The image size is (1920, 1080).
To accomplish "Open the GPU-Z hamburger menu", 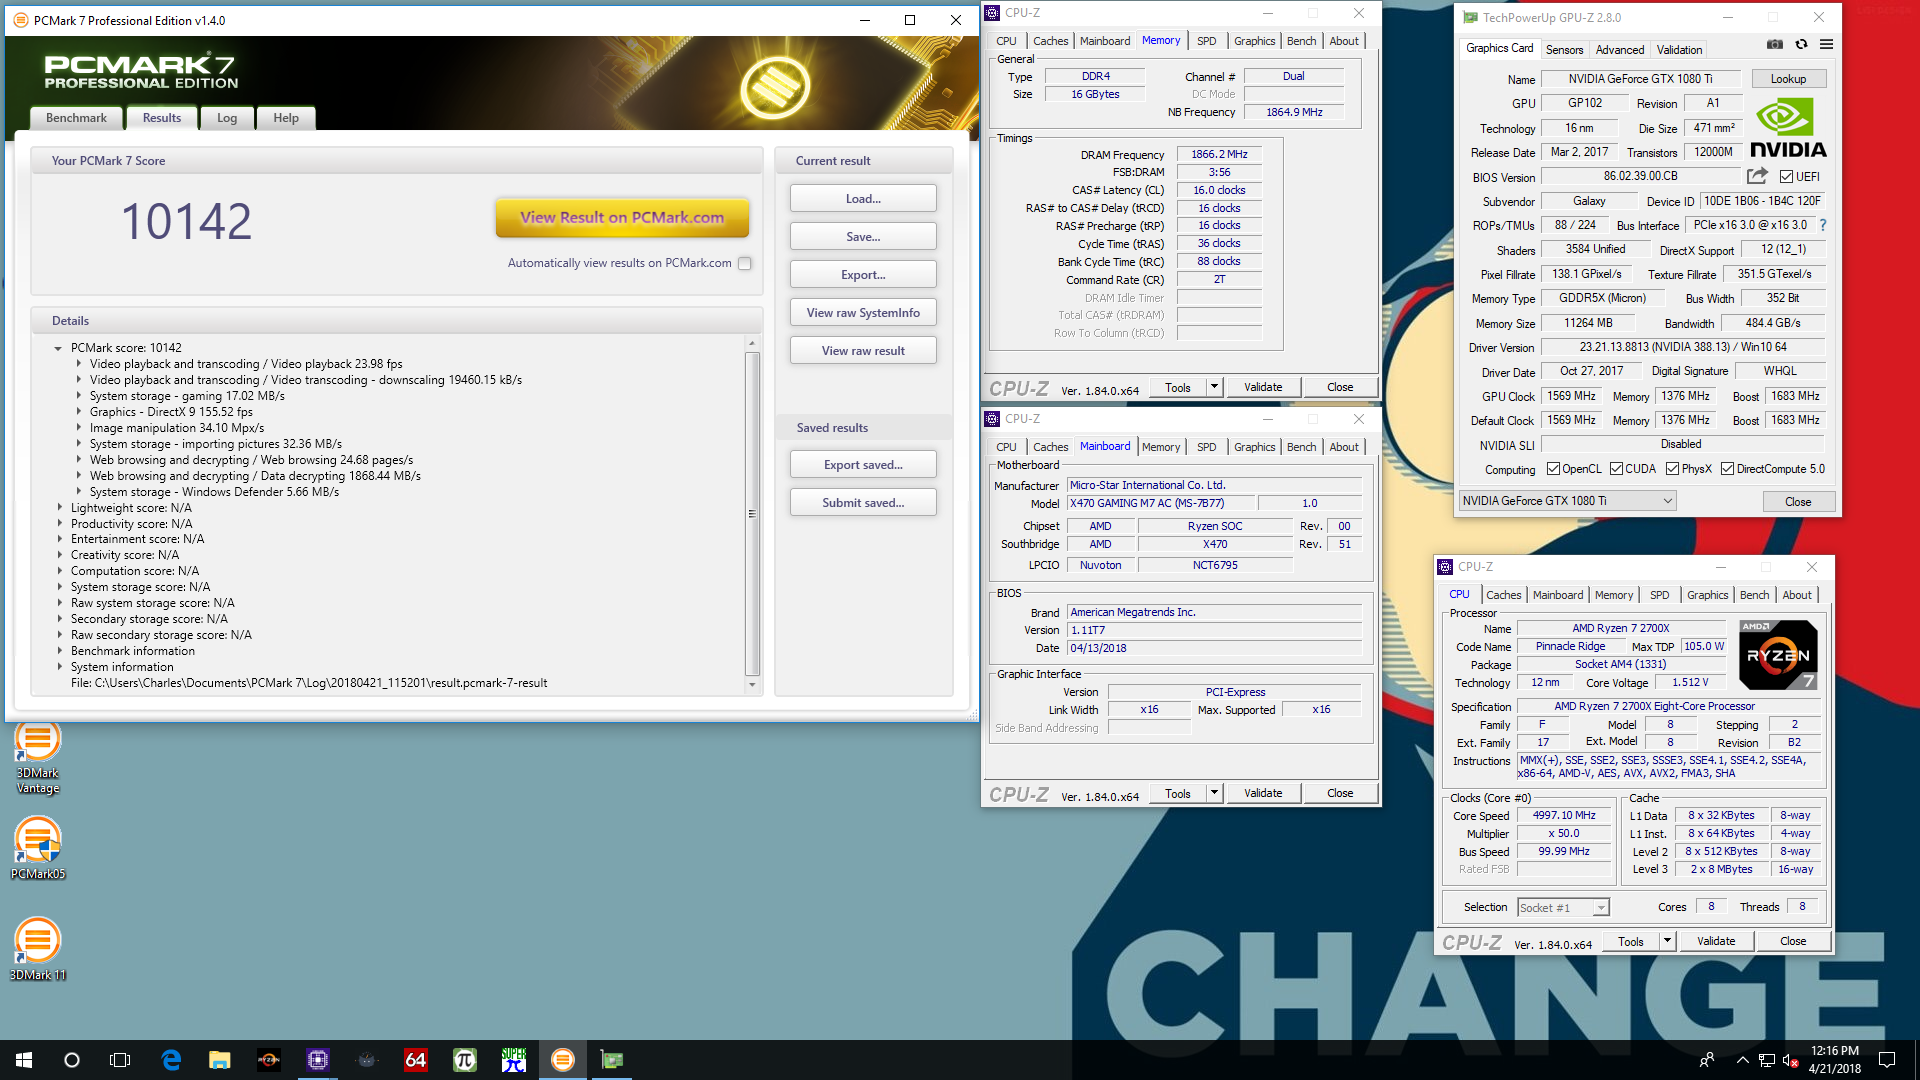I will 1826,45.
